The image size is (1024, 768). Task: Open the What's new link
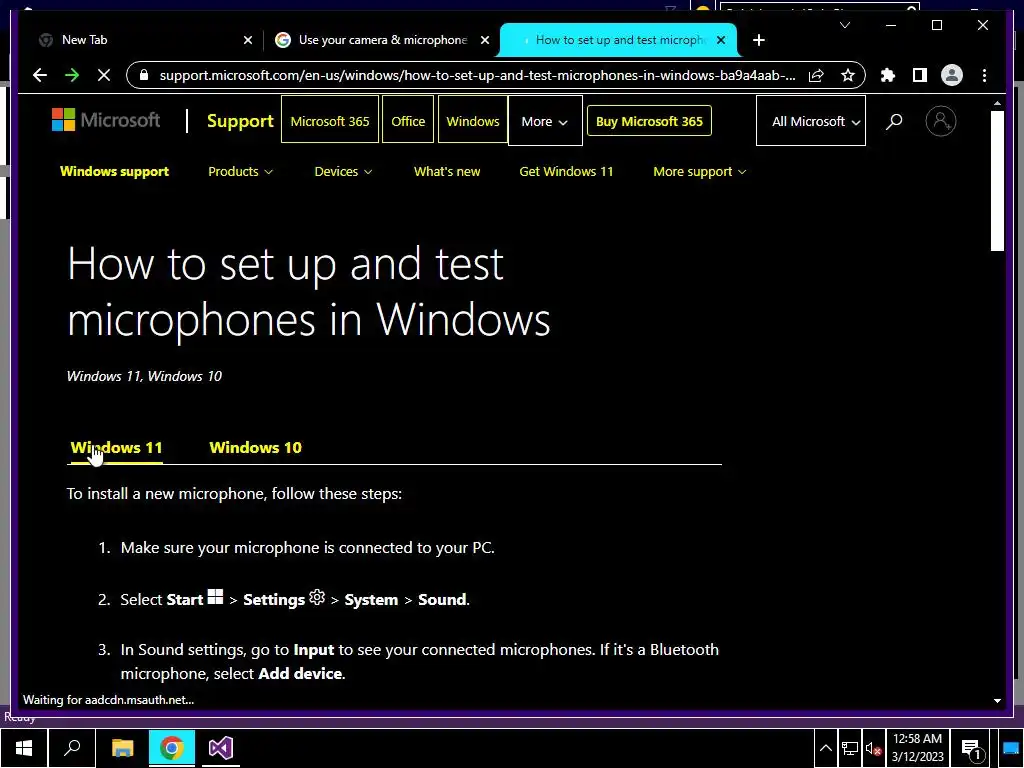447,172
